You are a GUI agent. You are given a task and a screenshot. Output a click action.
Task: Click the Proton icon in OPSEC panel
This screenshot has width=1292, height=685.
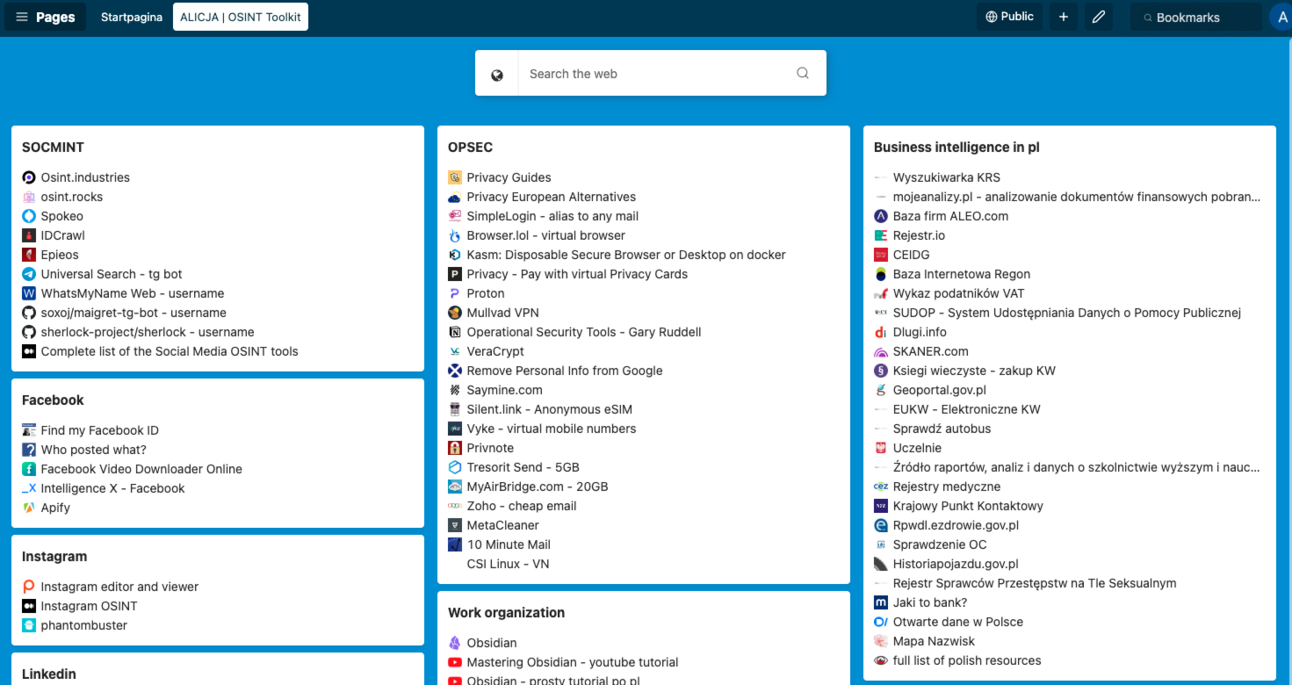[x=453, y=293]
